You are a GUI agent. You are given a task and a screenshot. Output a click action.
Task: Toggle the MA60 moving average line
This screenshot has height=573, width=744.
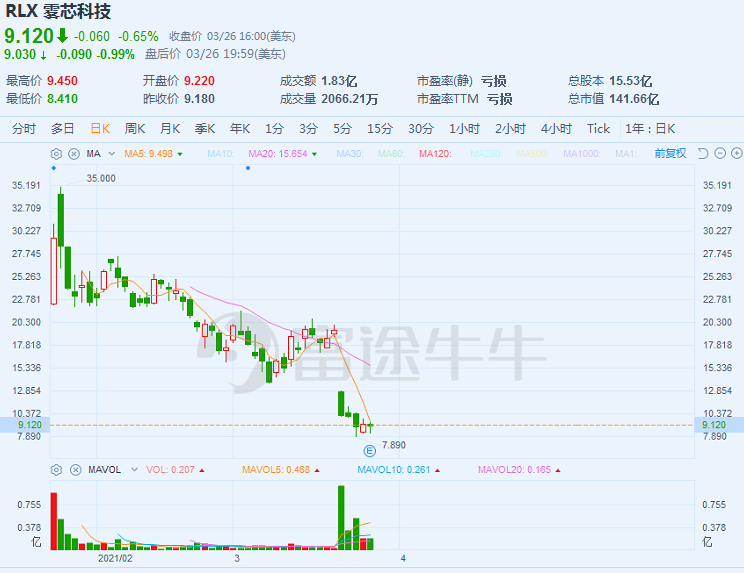point(391,154)
